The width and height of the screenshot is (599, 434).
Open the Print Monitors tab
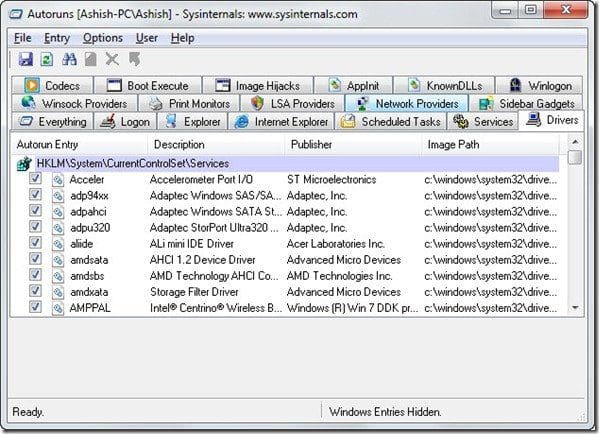pyautogui.click(x=189, y=103)
